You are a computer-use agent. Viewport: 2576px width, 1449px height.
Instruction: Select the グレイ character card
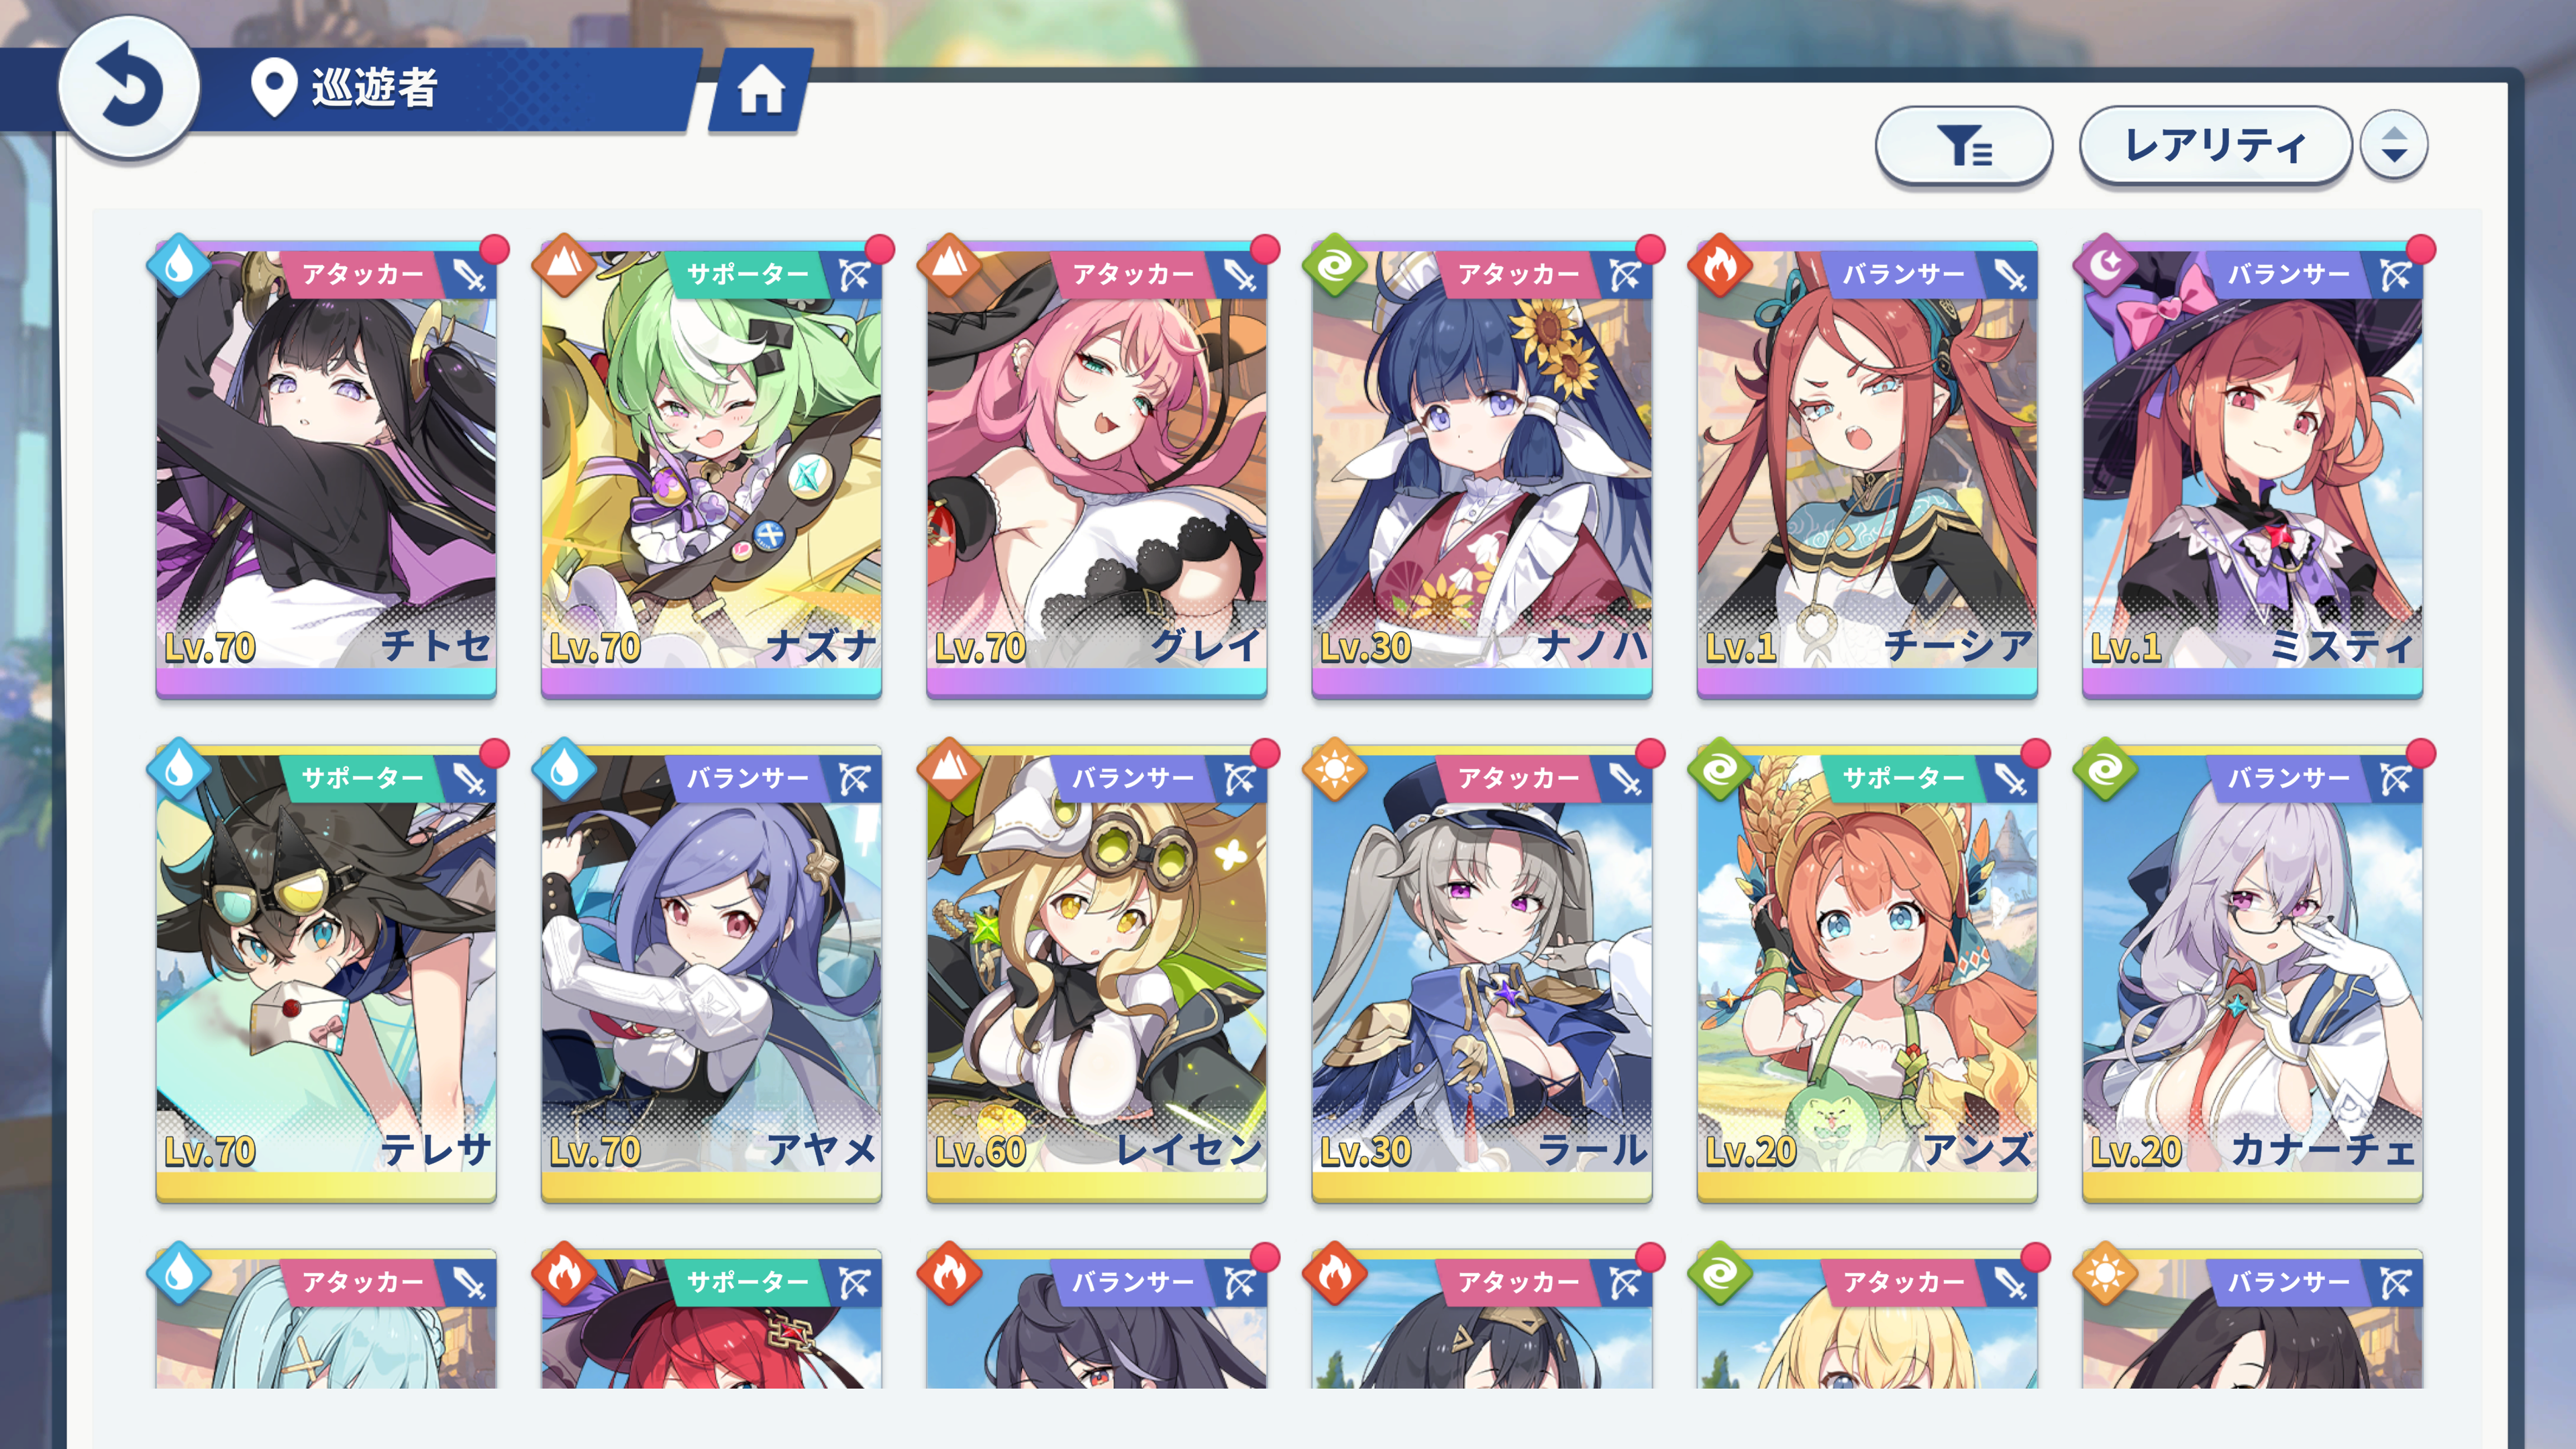click(1096, 470)
